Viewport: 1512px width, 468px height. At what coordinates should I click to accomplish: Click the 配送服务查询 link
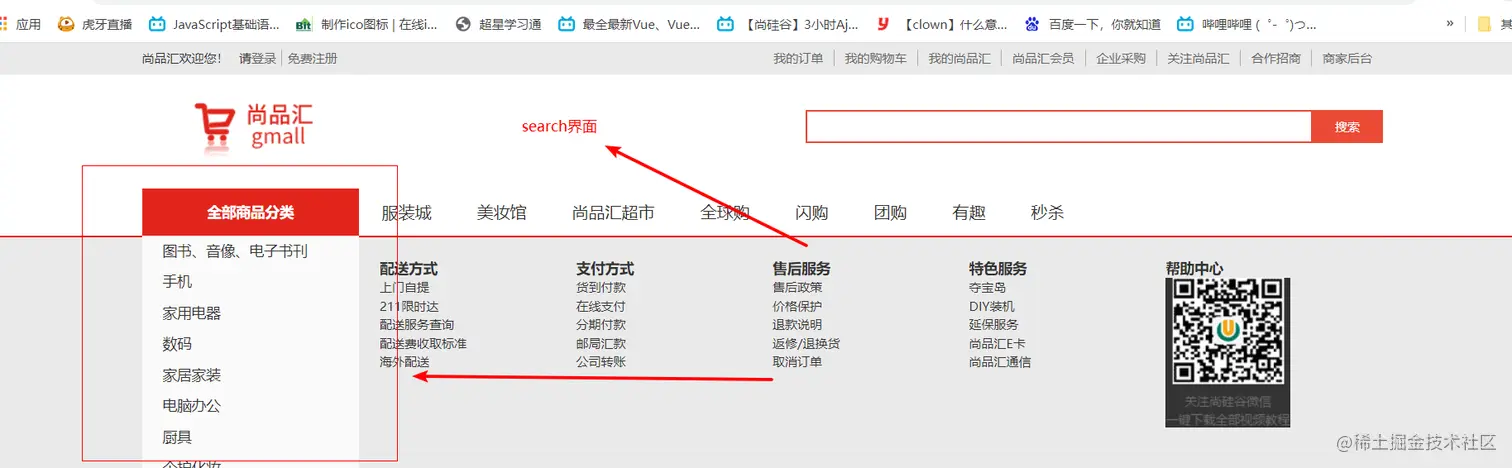click(417, 325)
